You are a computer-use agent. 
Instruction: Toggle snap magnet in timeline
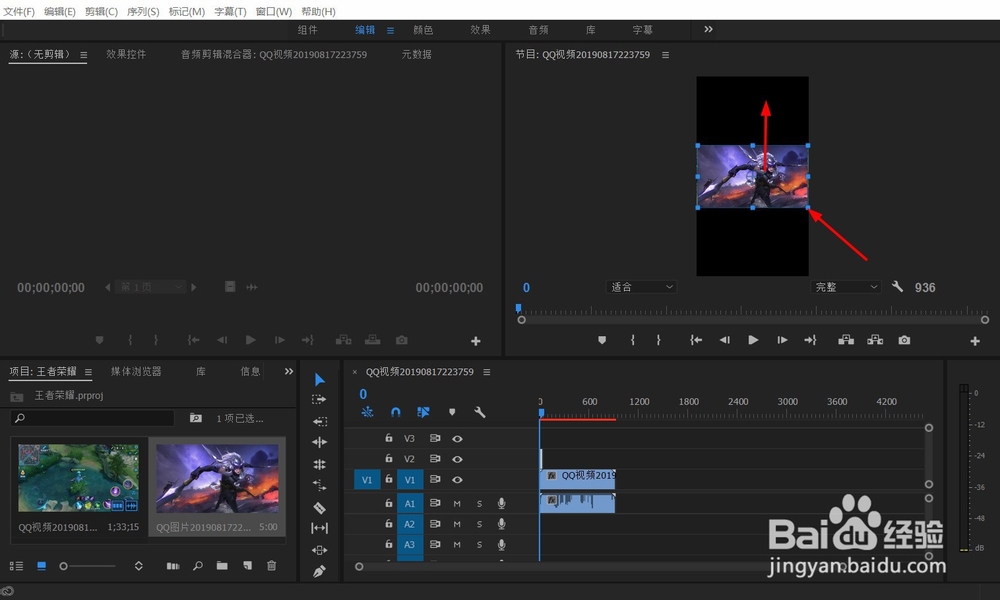point(395,413)
